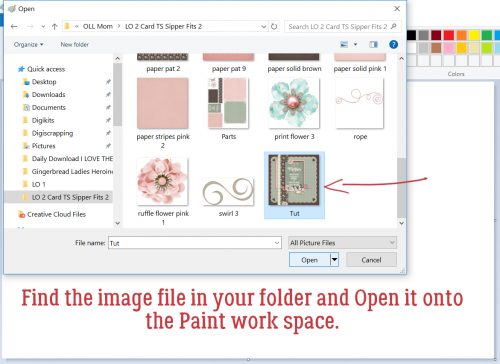
Task: Select the paper pat 9 file
Action: coord(229,63)
